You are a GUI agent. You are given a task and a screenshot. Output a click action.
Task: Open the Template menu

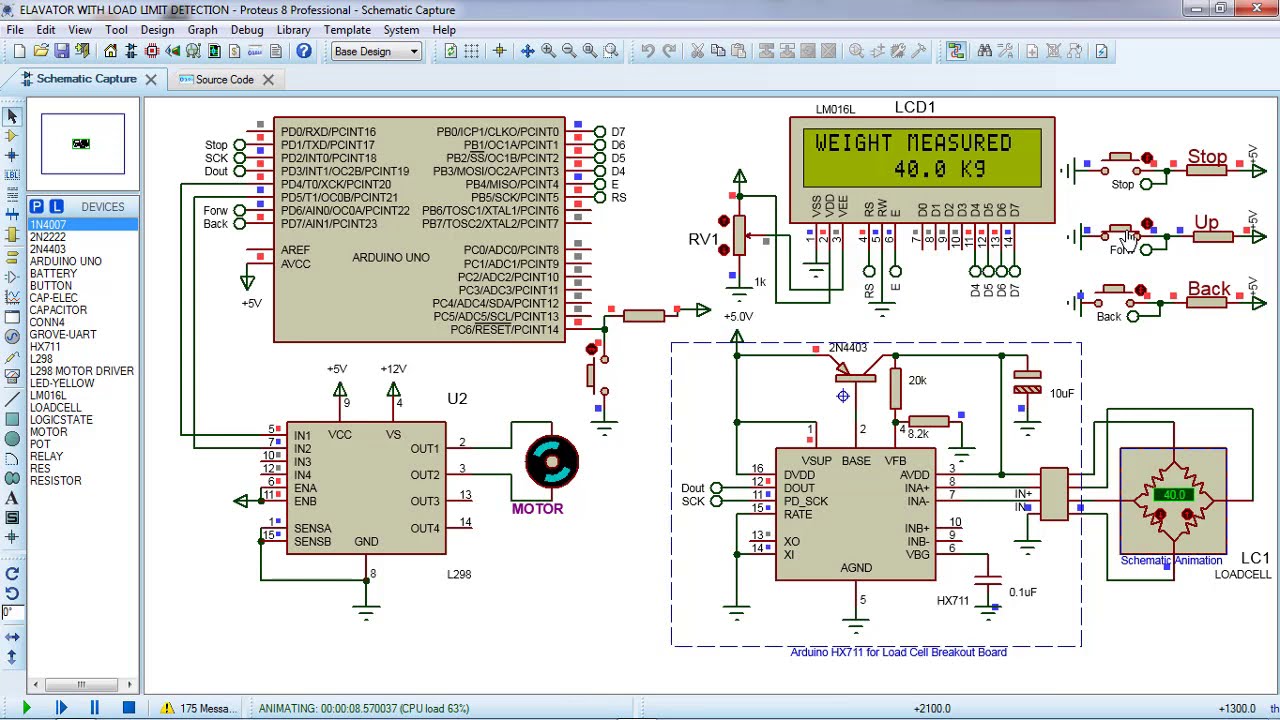[x=347, y=30]
